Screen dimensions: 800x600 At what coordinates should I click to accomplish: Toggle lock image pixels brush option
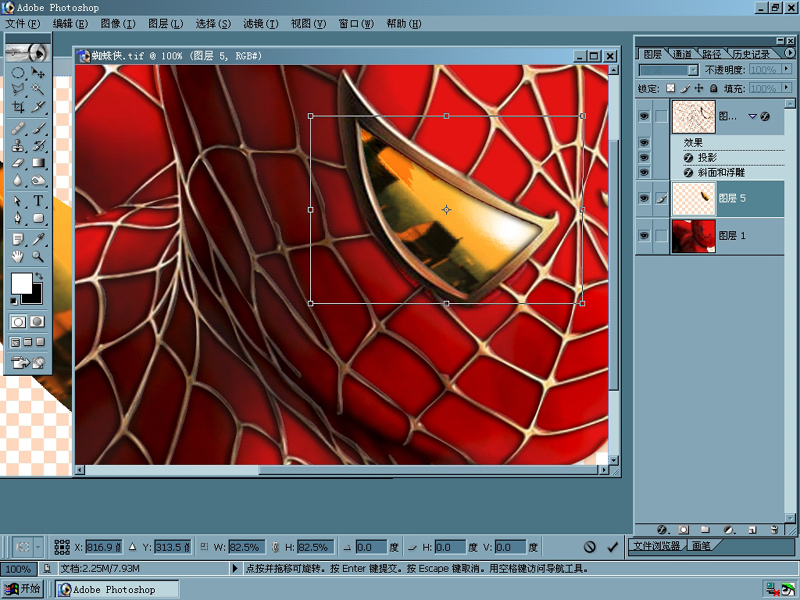685,88
